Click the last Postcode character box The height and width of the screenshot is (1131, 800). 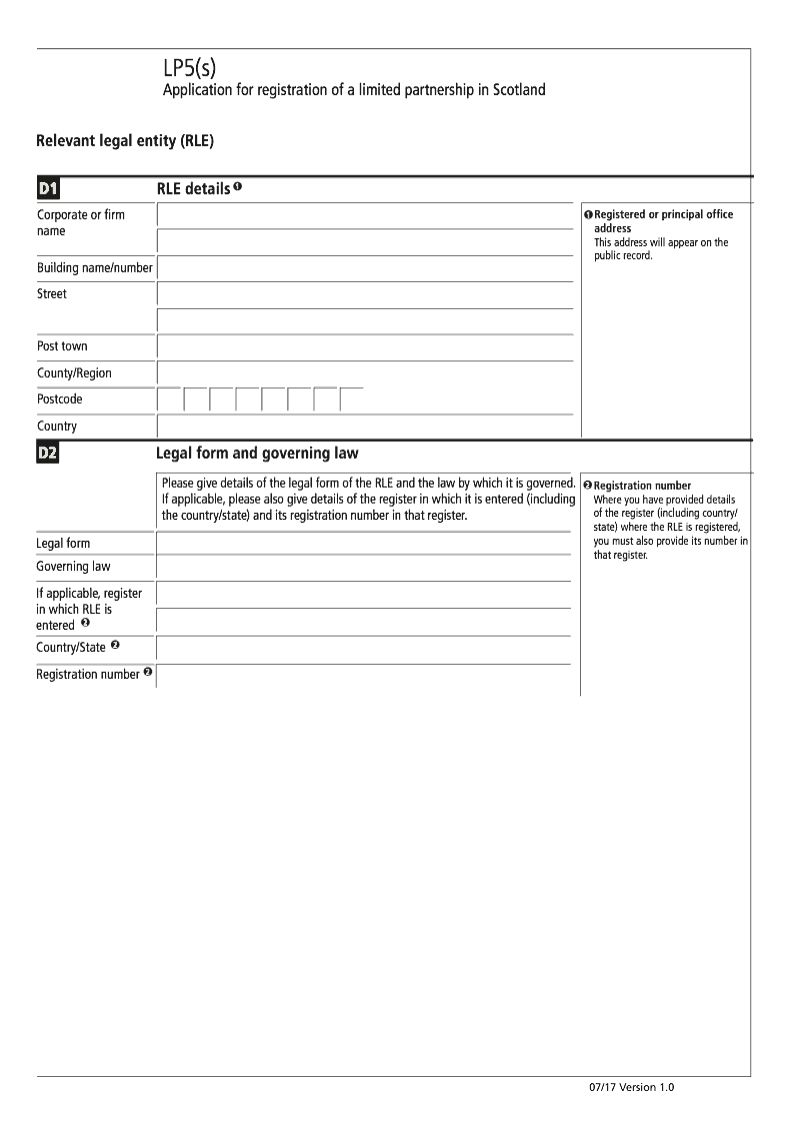coord(351,400)
